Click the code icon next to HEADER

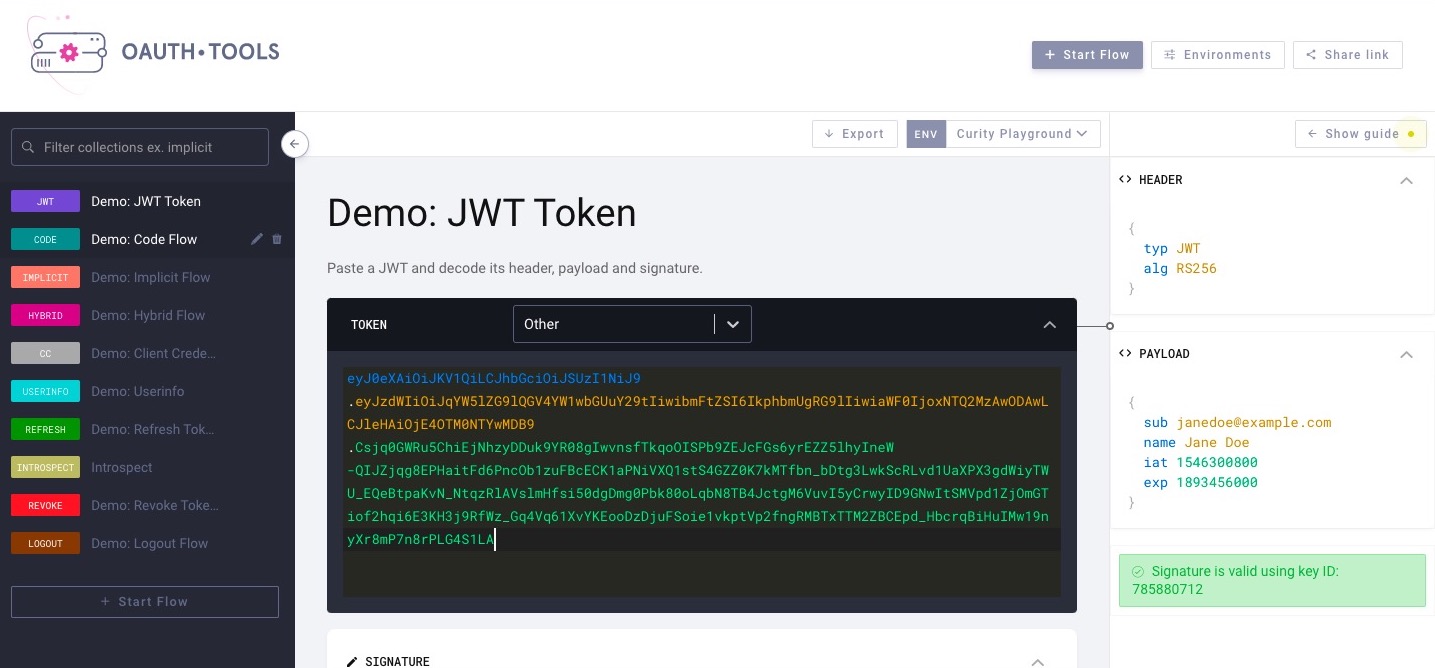coord(1125,179)
